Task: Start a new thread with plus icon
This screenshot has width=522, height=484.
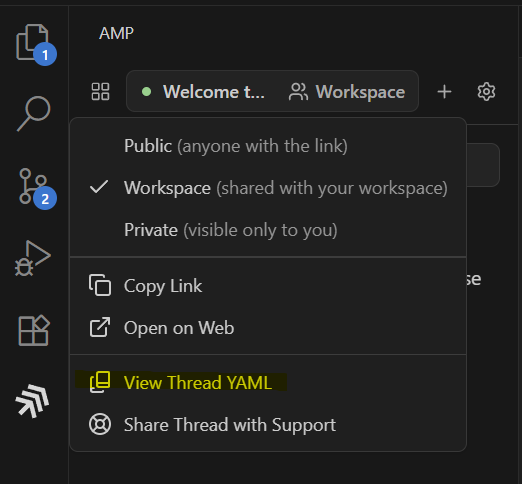Action: [444, 92]
